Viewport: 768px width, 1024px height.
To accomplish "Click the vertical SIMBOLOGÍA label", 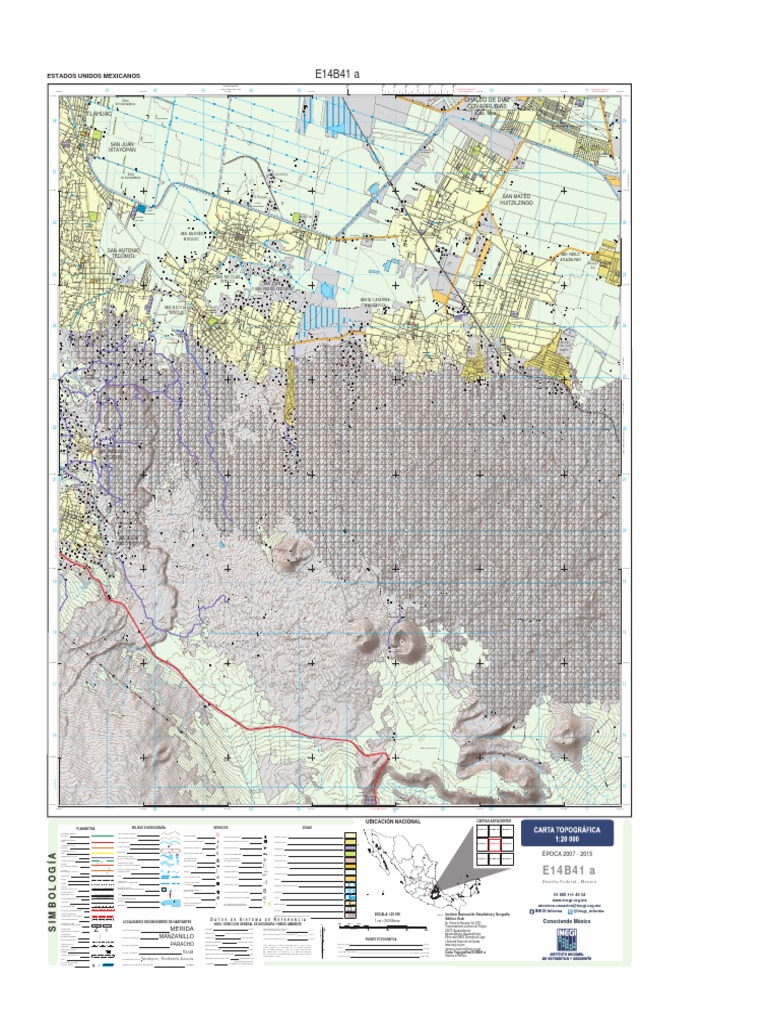I will [x=53, y=892].
